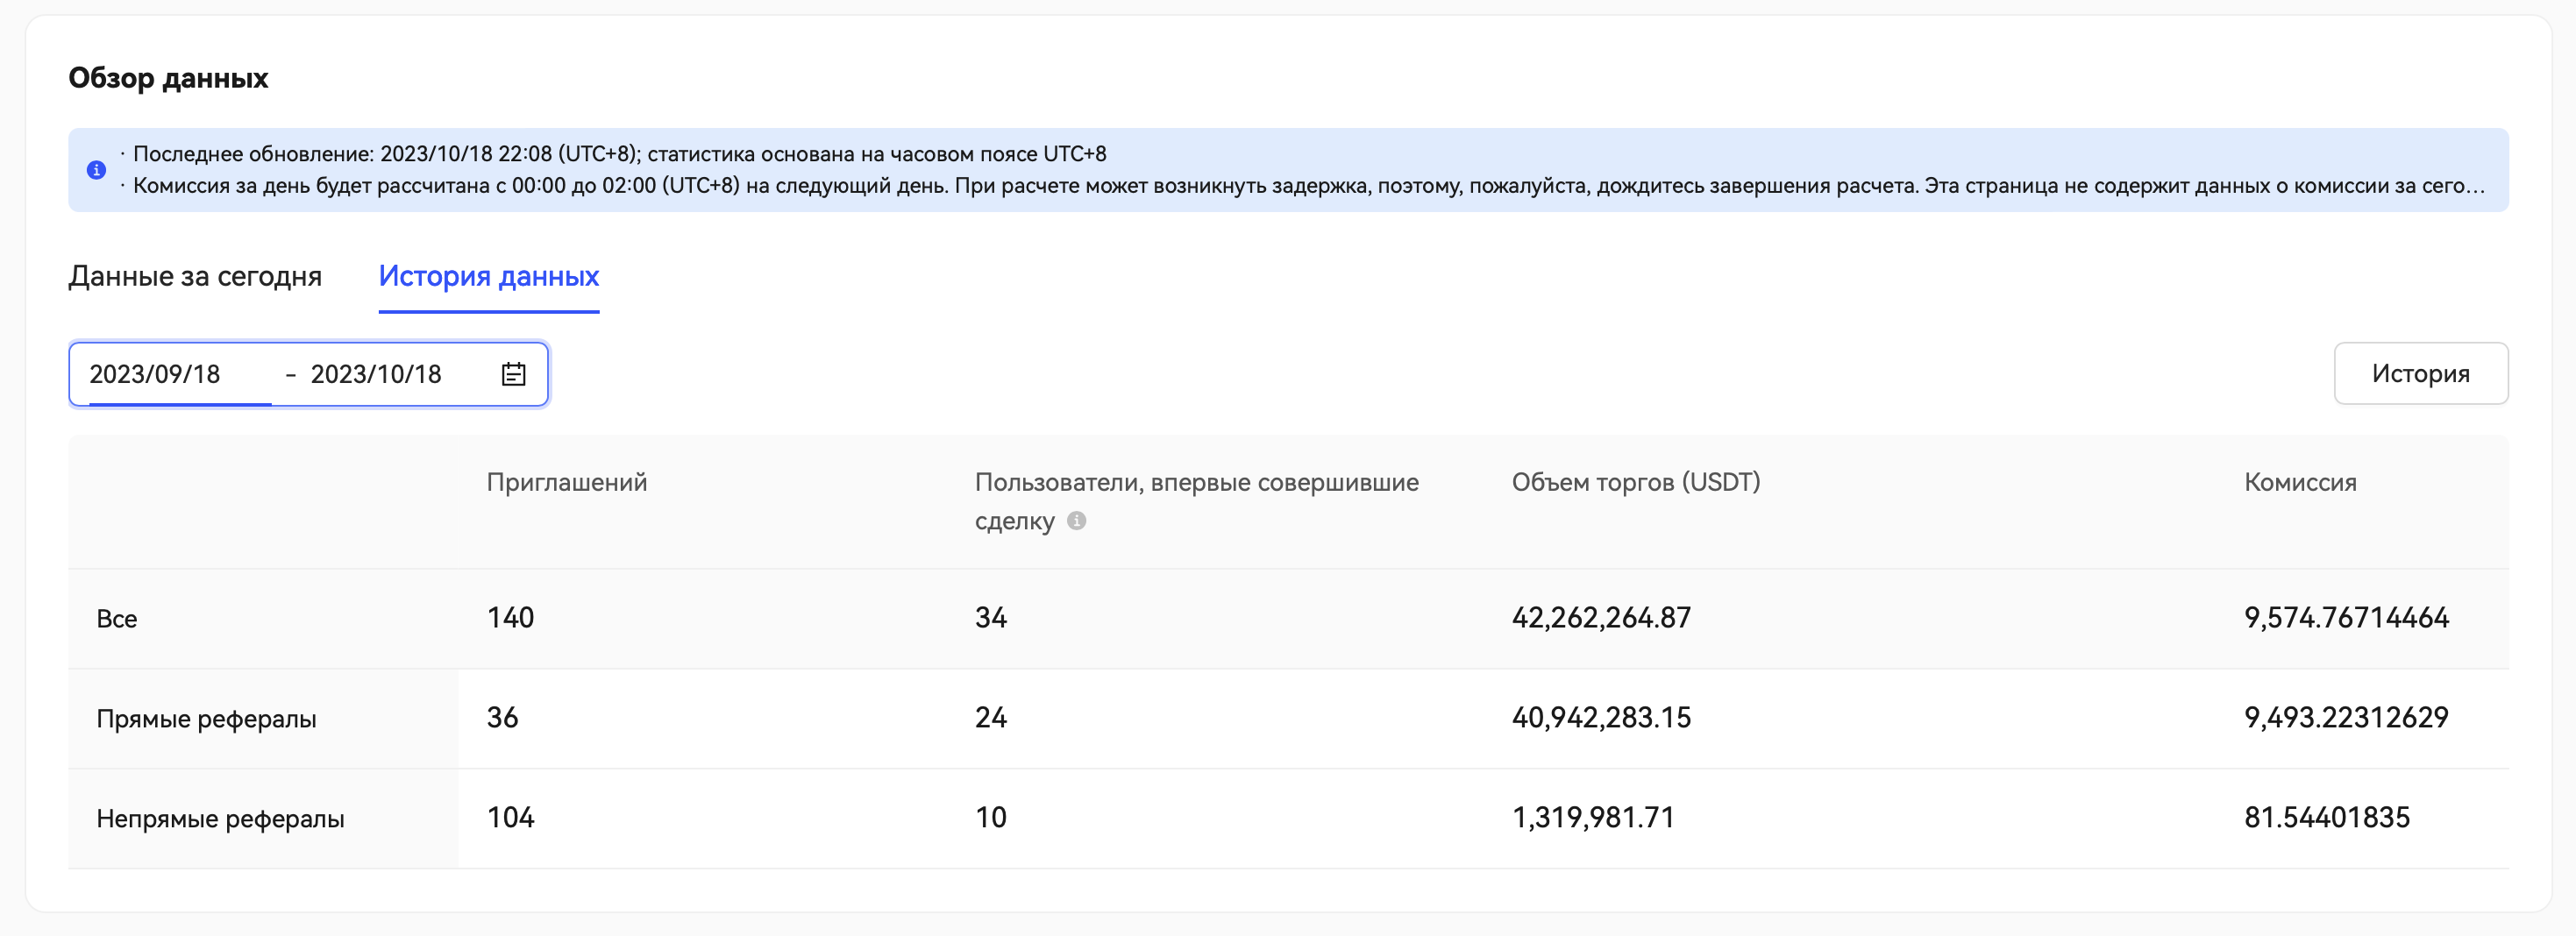Select the История данных tab
This screenshot has width=2576, height=936.
[x=488, y=276]
